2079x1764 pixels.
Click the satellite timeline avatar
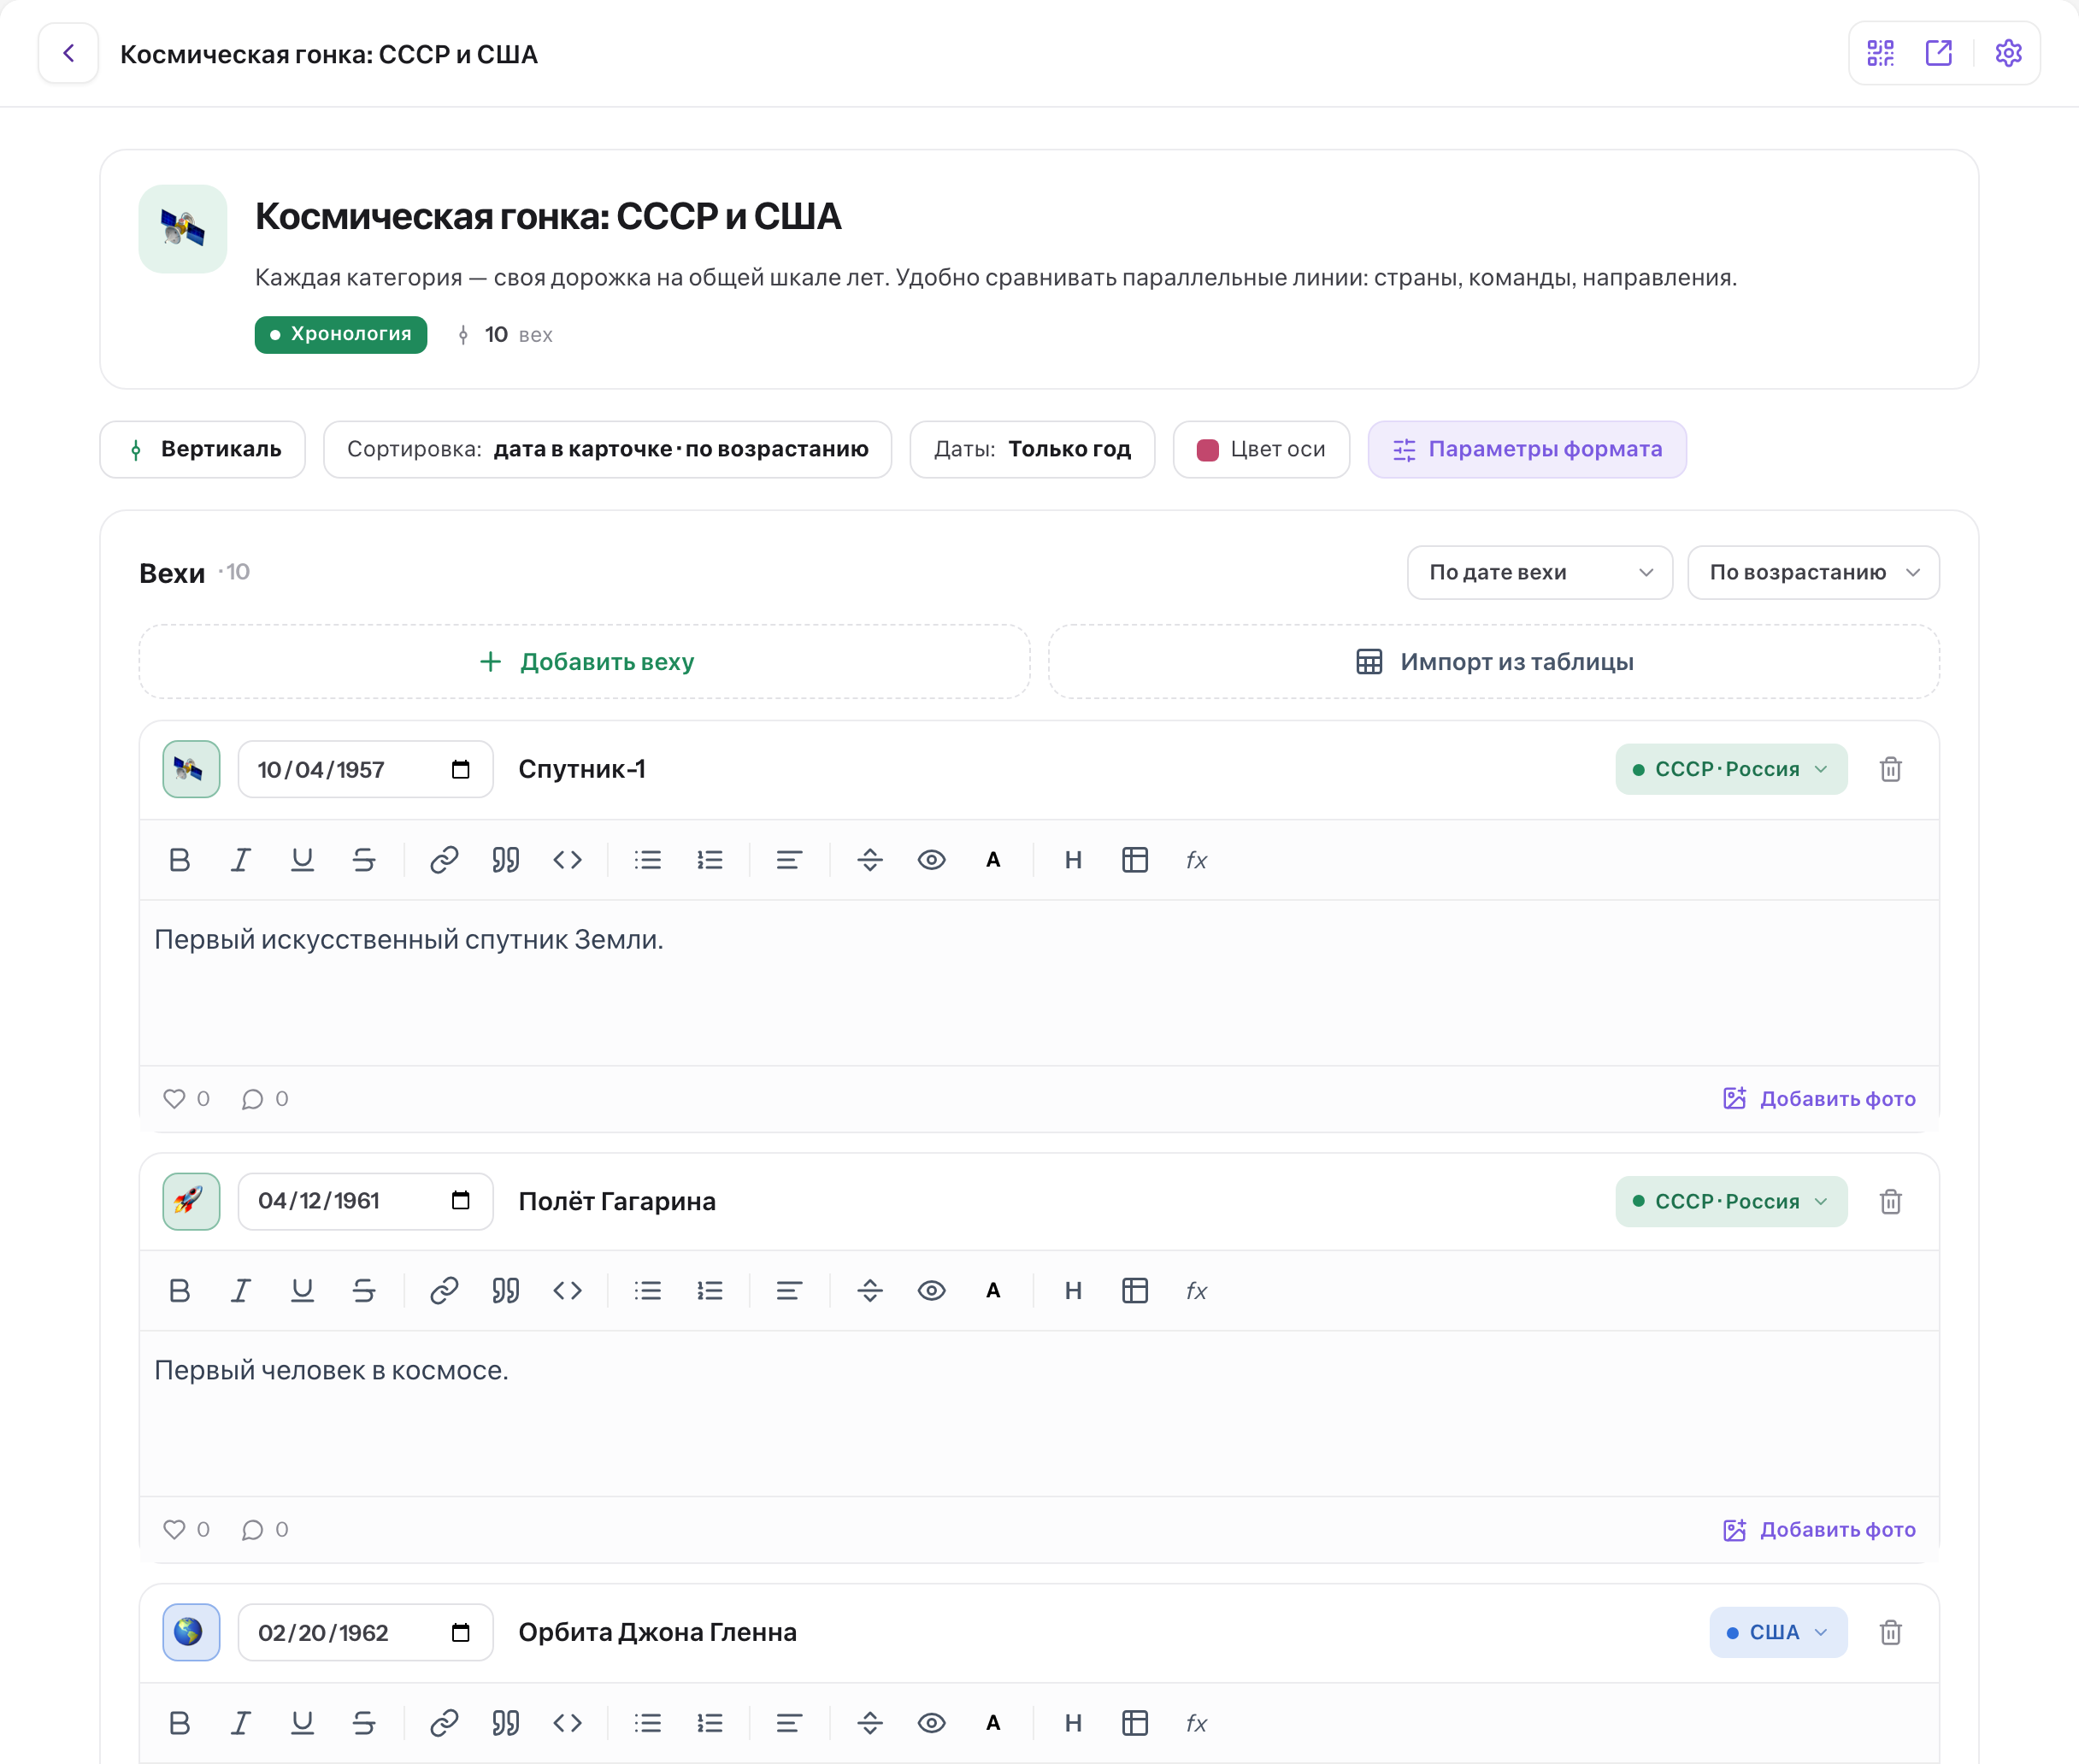pyautogui.click(x=183, y=229)
